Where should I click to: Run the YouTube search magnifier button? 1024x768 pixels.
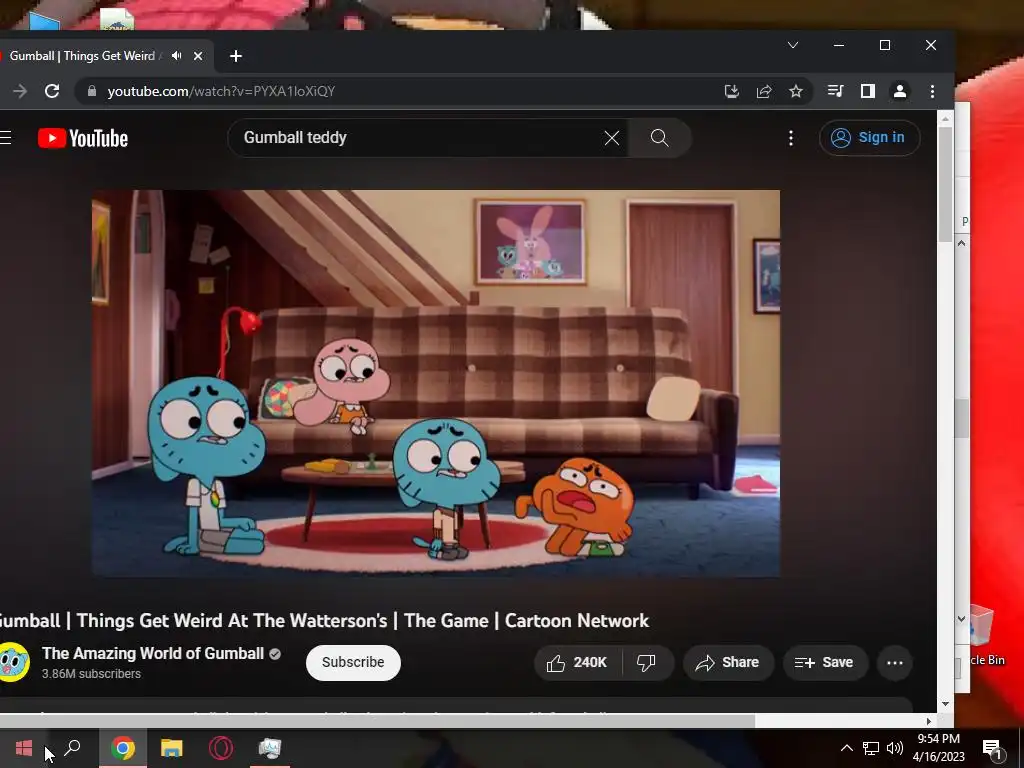tap(660, 138)
